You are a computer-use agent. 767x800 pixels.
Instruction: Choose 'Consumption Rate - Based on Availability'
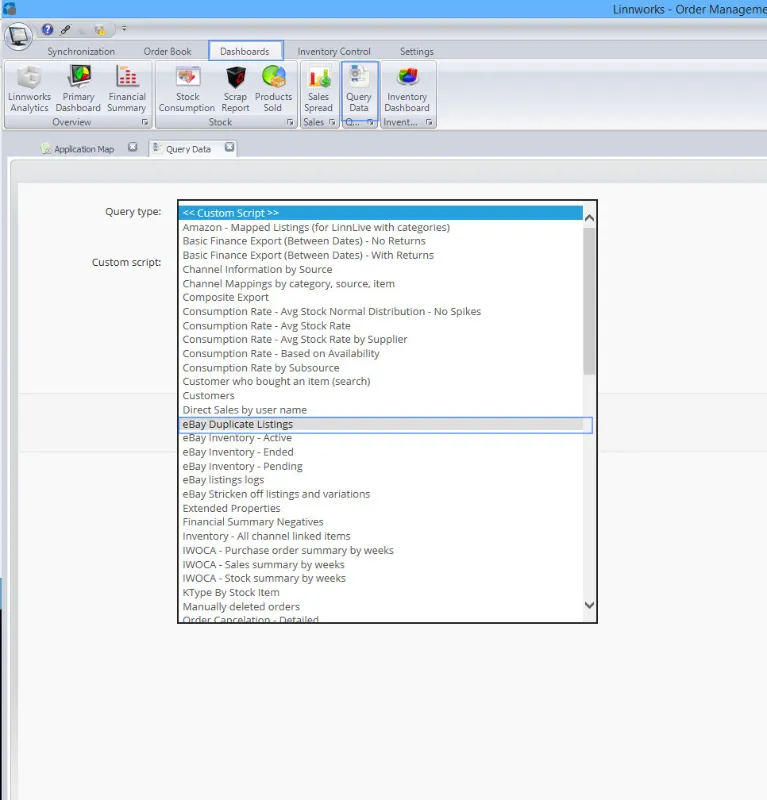(381, 354)
